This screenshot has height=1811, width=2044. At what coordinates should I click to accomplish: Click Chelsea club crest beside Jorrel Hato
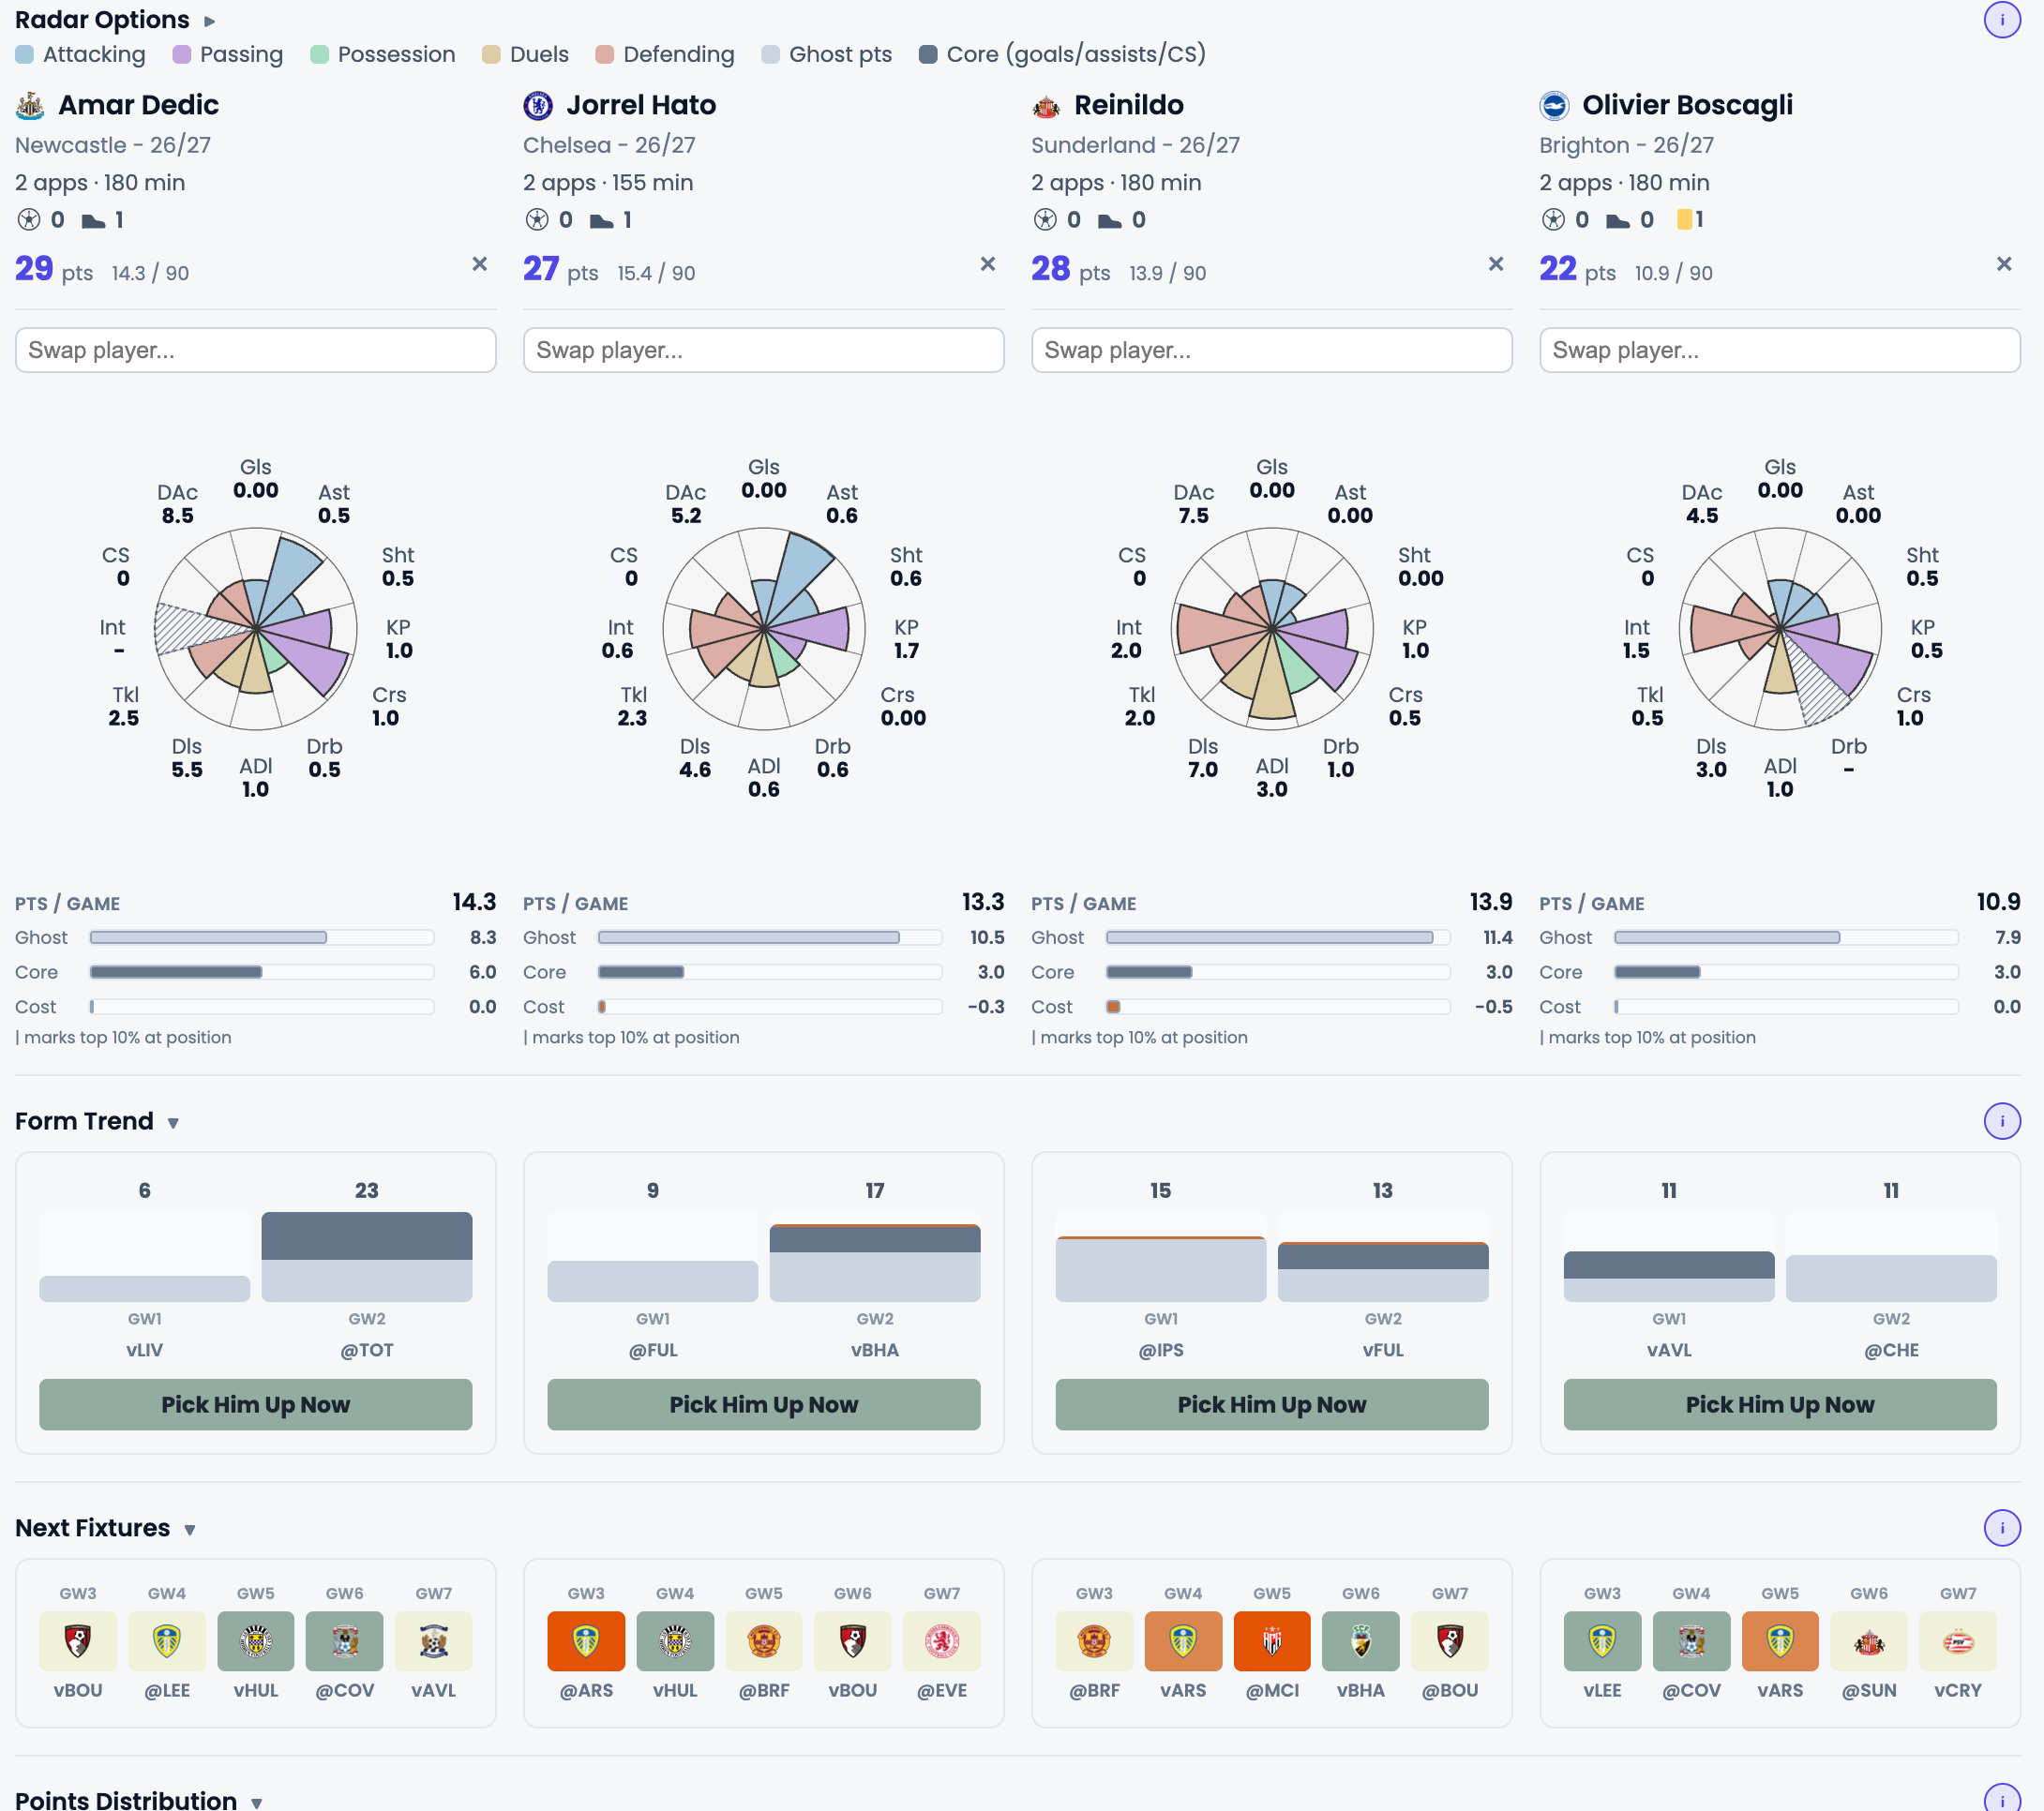[x=538, y=105]
